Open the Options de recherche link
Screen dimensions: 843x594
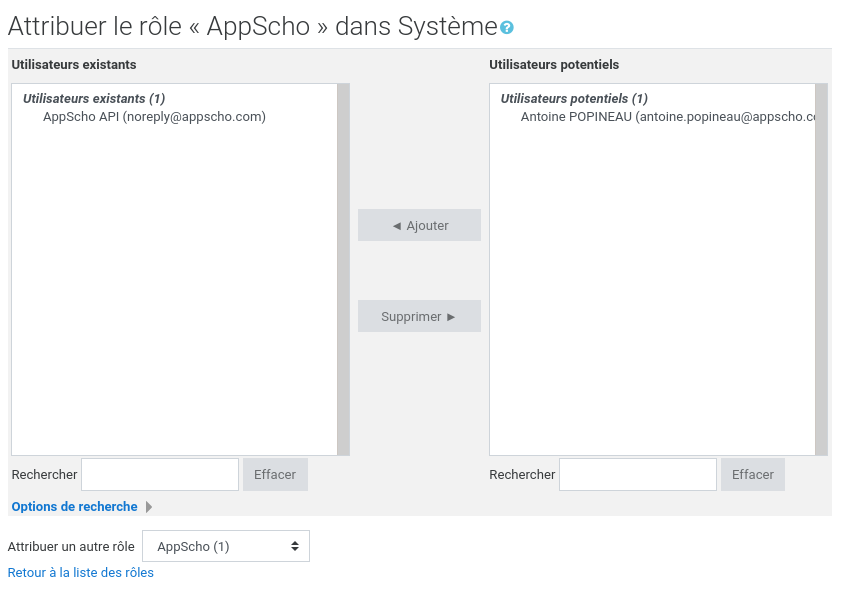click(x=75, y=507)
